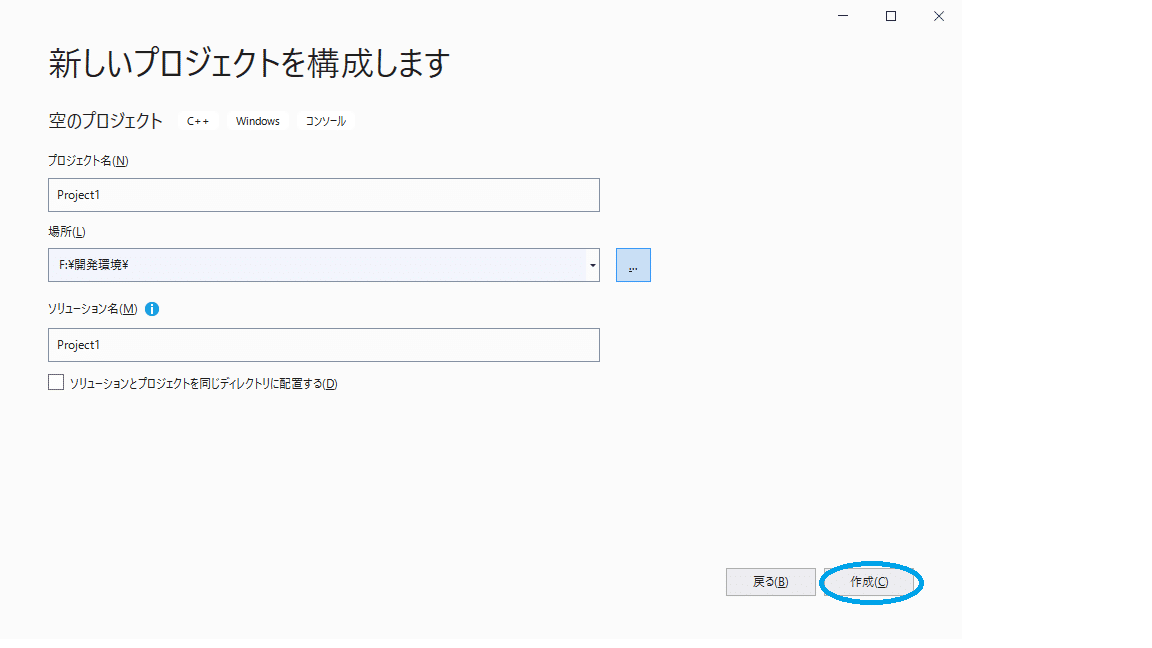Select the Windows platform tag
This screenshot has width=1152, height=648.
[257, 120]
